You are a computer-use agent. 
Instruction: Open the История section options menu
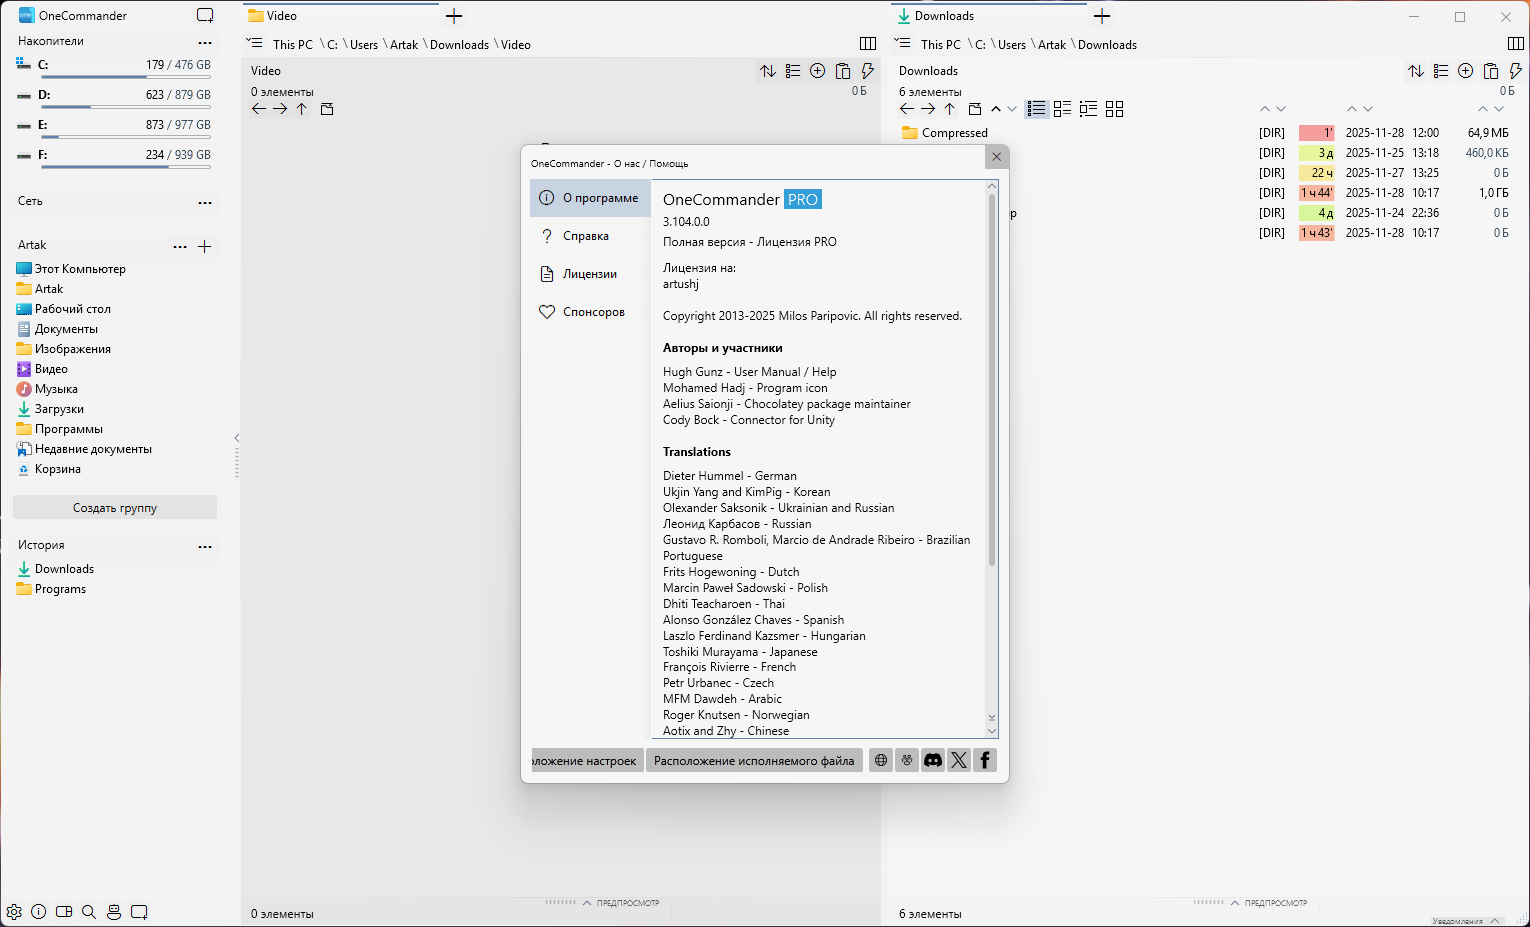205,547
